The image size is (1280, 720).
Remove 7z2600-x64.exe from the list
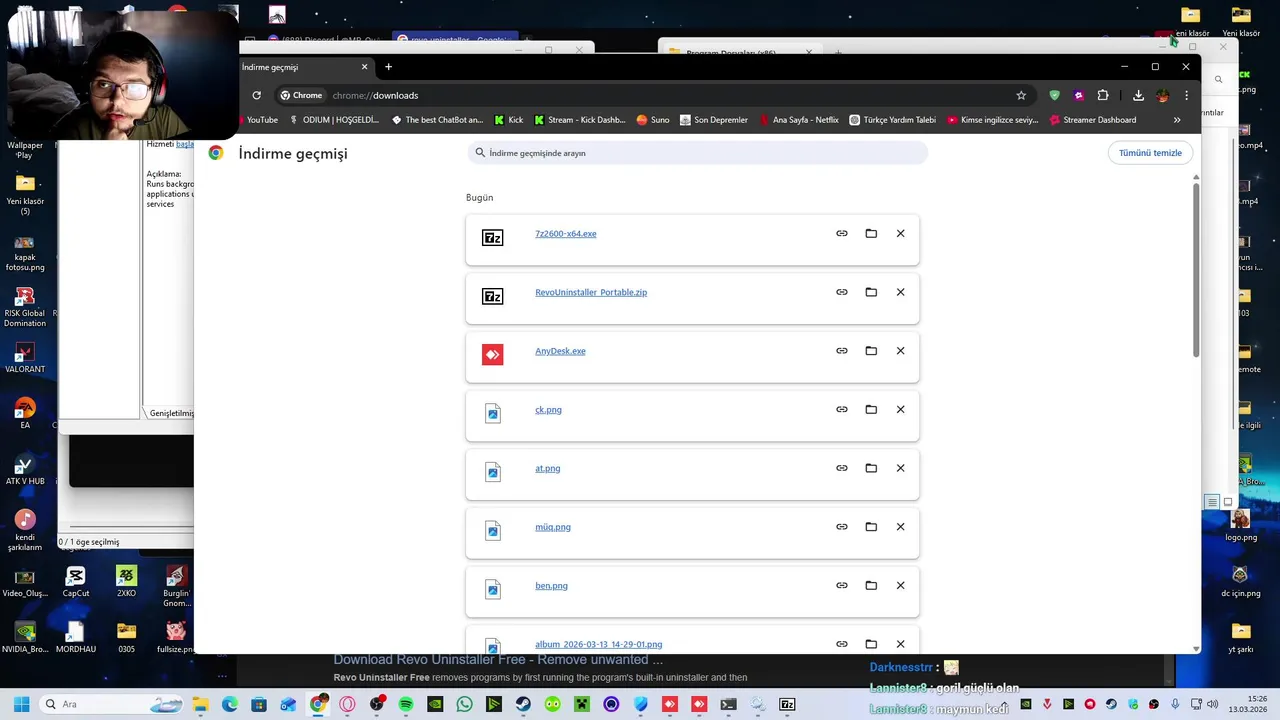pos(900,234)
